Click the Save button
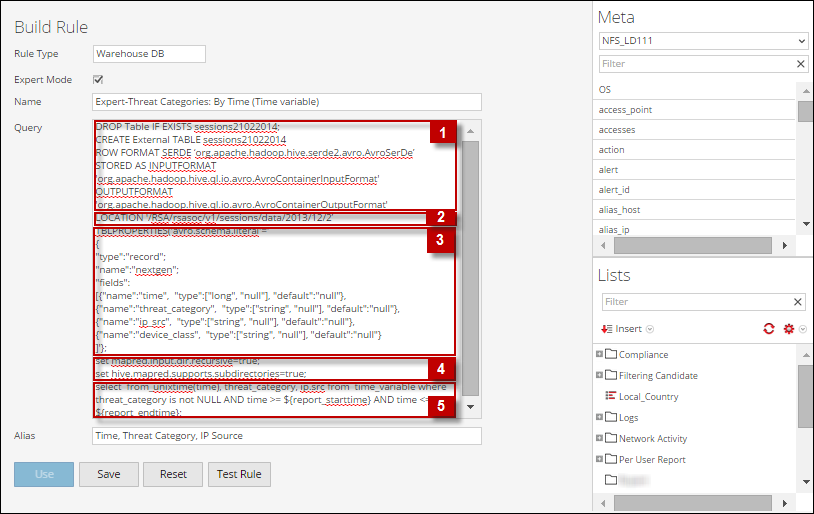 pos(108,474)
